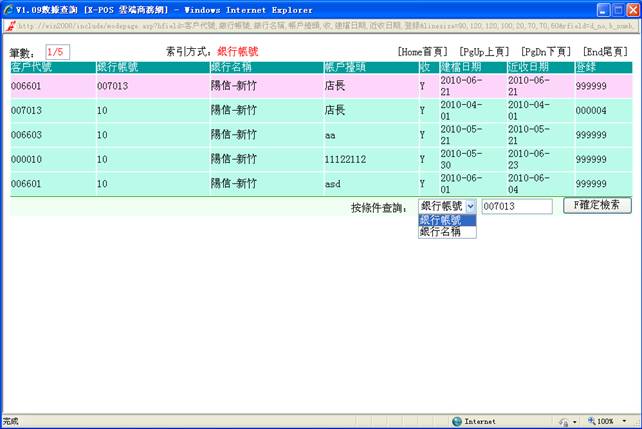This screenshot has width=642, height=429.
Task: Select 銀行名稱 from the dropdown list
Action: point(447,232)
